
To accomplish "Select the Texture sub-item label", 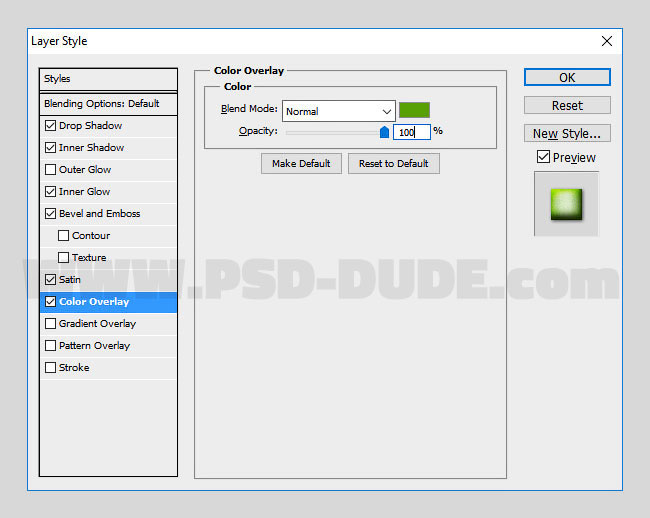I will tap(89, 257).
